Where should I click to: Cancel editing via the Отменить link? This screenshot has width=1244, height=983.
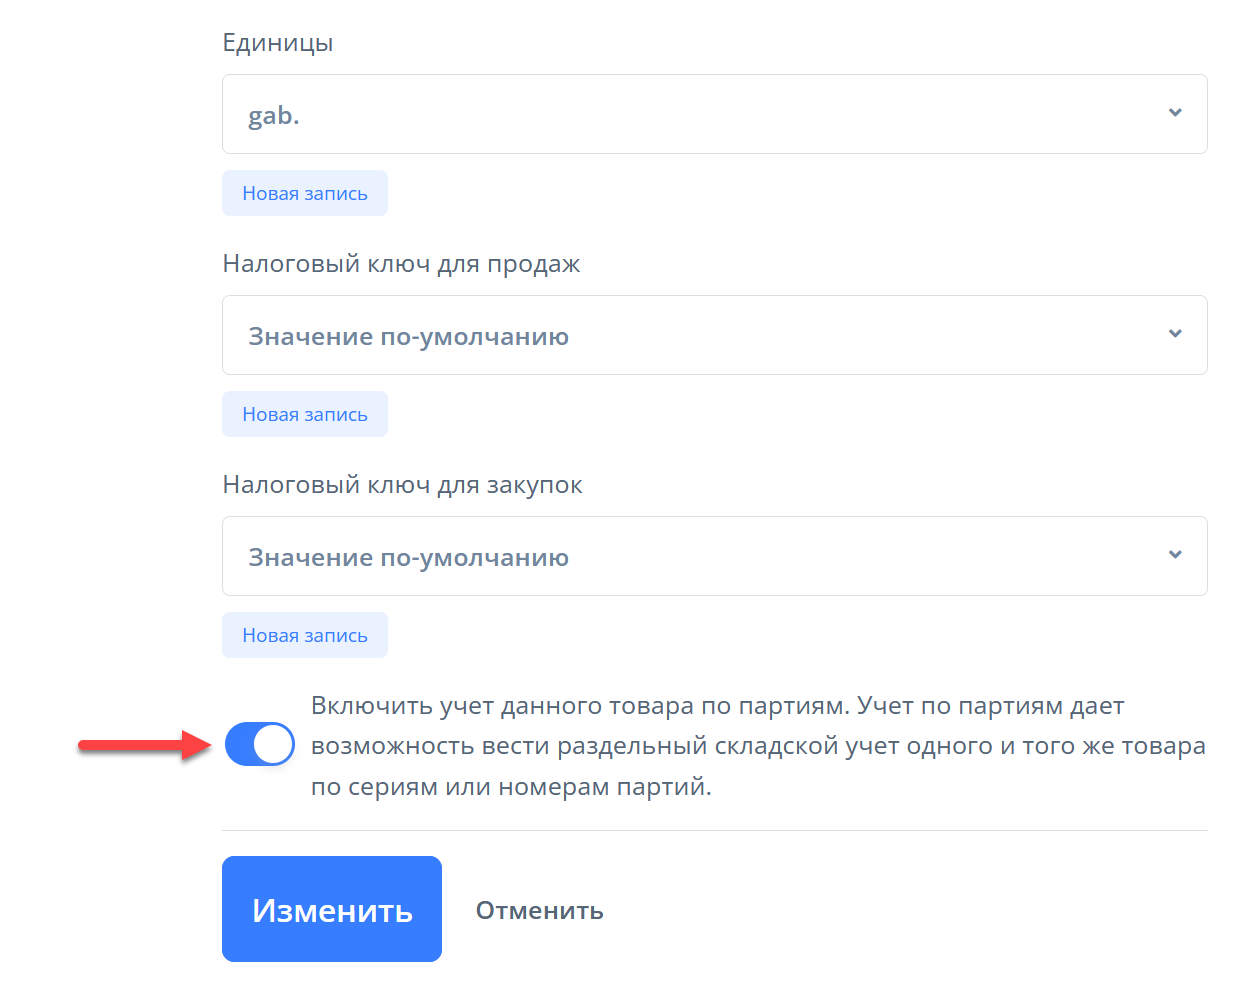(x=539, y=911)
